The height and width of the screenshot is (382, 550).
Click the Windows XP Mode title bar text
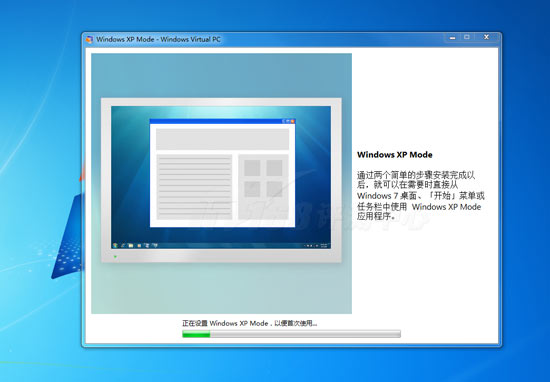point(159,39)
